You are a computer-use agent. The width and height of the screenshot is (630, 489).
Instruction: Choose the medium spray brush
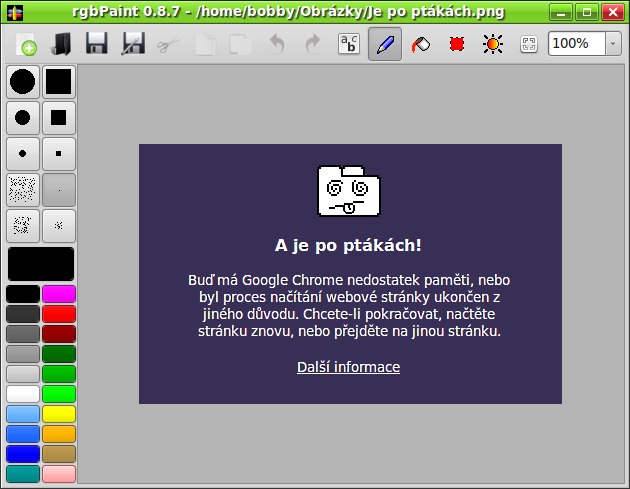coord(23,226)
